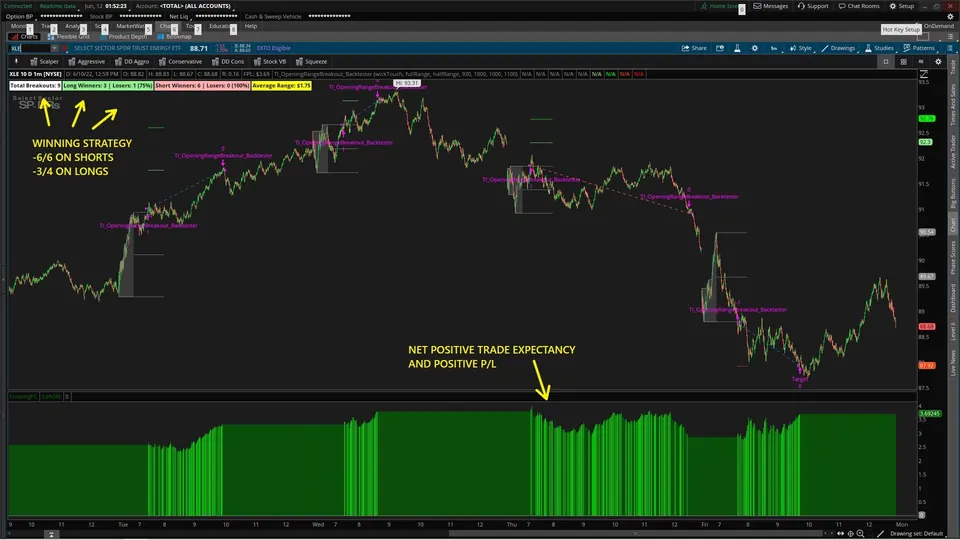Image resolution: width=960 pixels, height=540 pixels.
Task: Apply the DD Aggro study set
Action: pyautogui.click(x=132, y=61)
